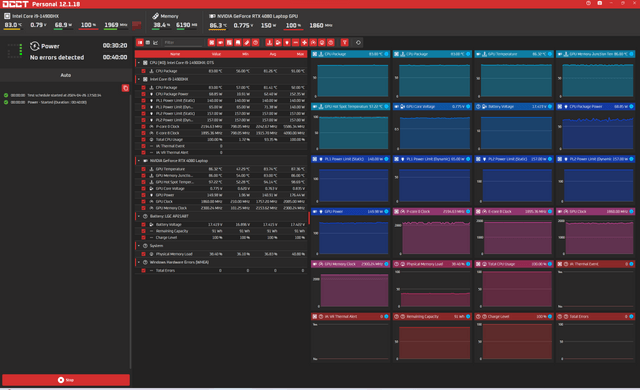This screenshot has width=640, height=390.
Task: Toggle the voltage sensors filter icon
Action: (x=278, y=42)
